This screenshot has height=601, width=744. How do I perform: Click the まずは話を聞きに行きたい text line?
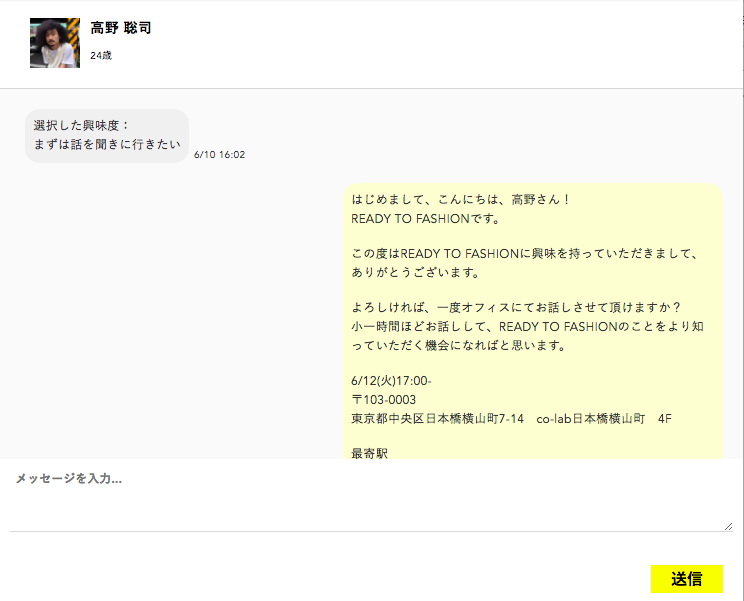pos(107,145)
